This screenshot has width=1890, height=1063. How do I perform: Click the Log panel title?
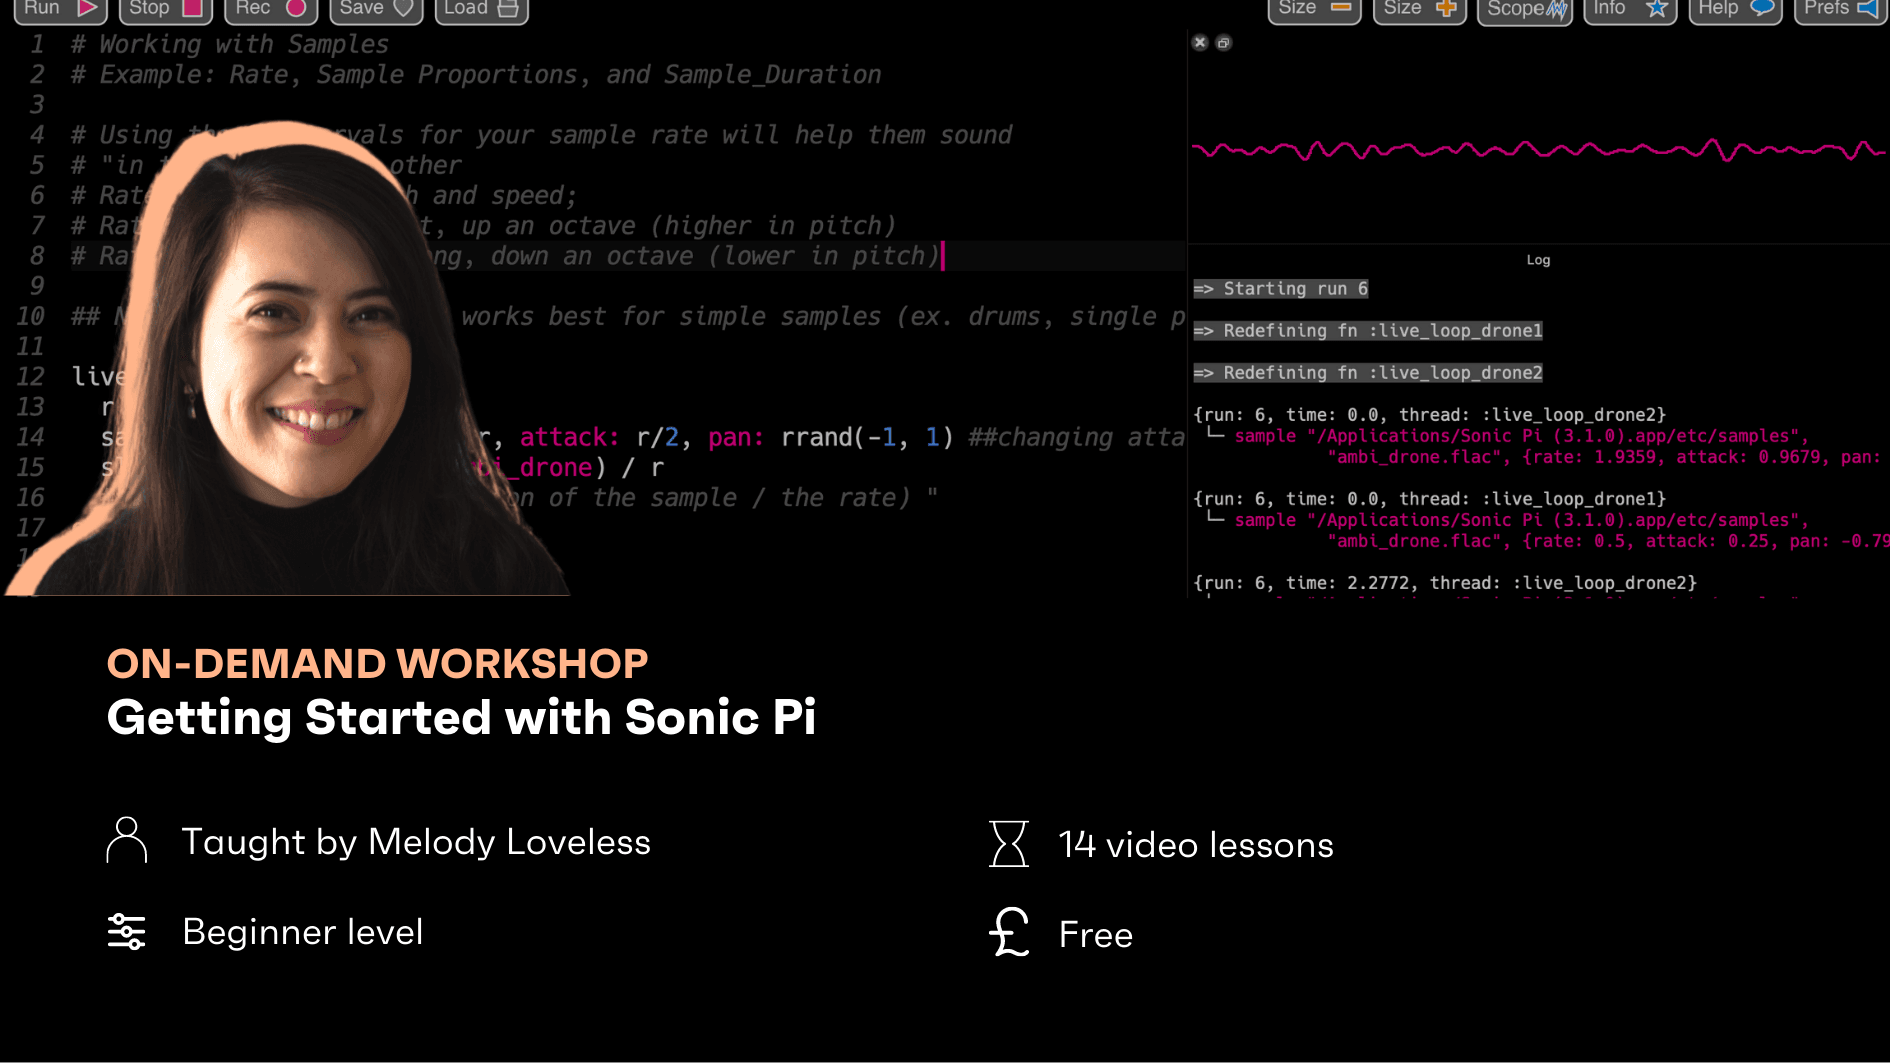point(1538,260)
